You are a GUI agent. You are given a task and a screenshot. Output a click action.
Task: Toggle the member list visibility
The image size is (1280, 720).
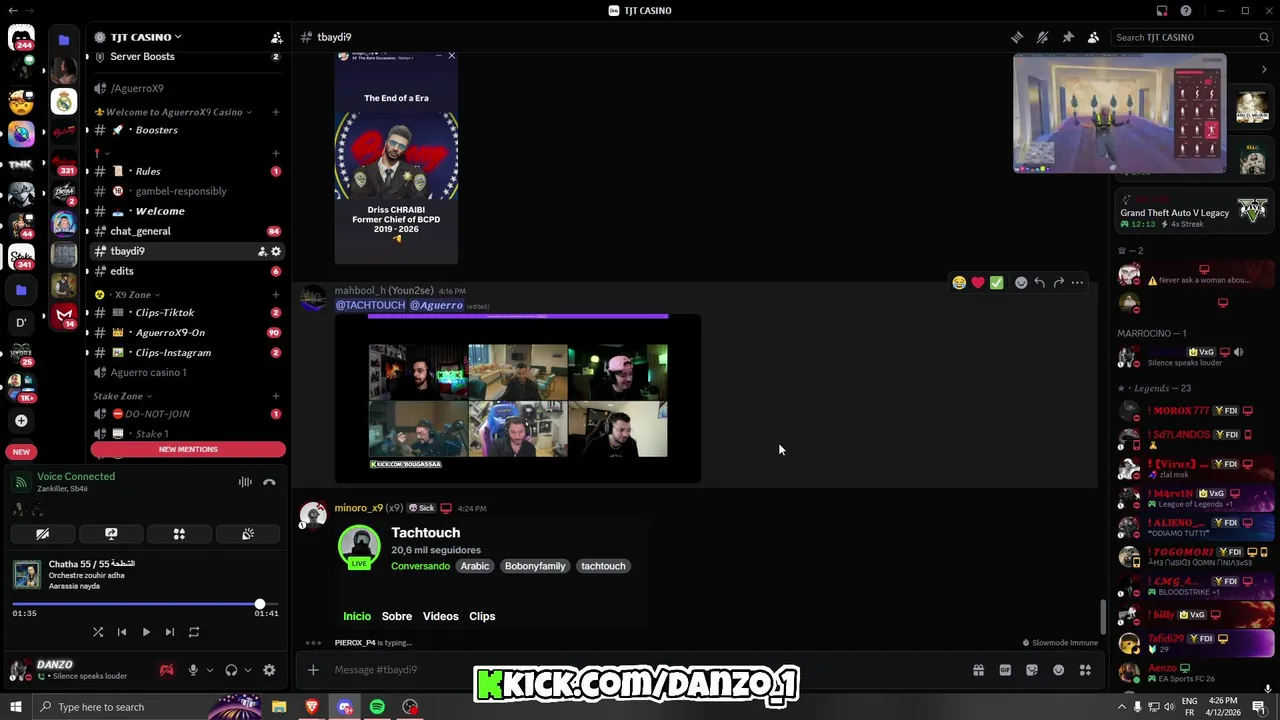pyautogui.click(x=1093, y=37)
